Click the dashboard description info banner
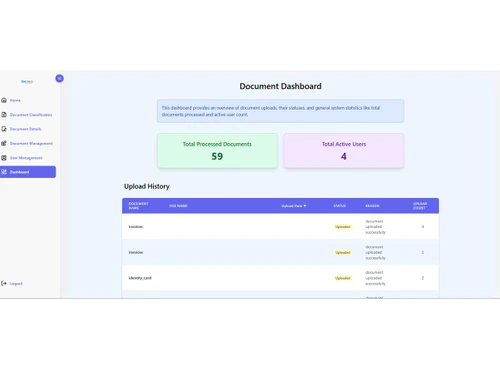This screenshot has height=375, width=500. pos(280,111)
